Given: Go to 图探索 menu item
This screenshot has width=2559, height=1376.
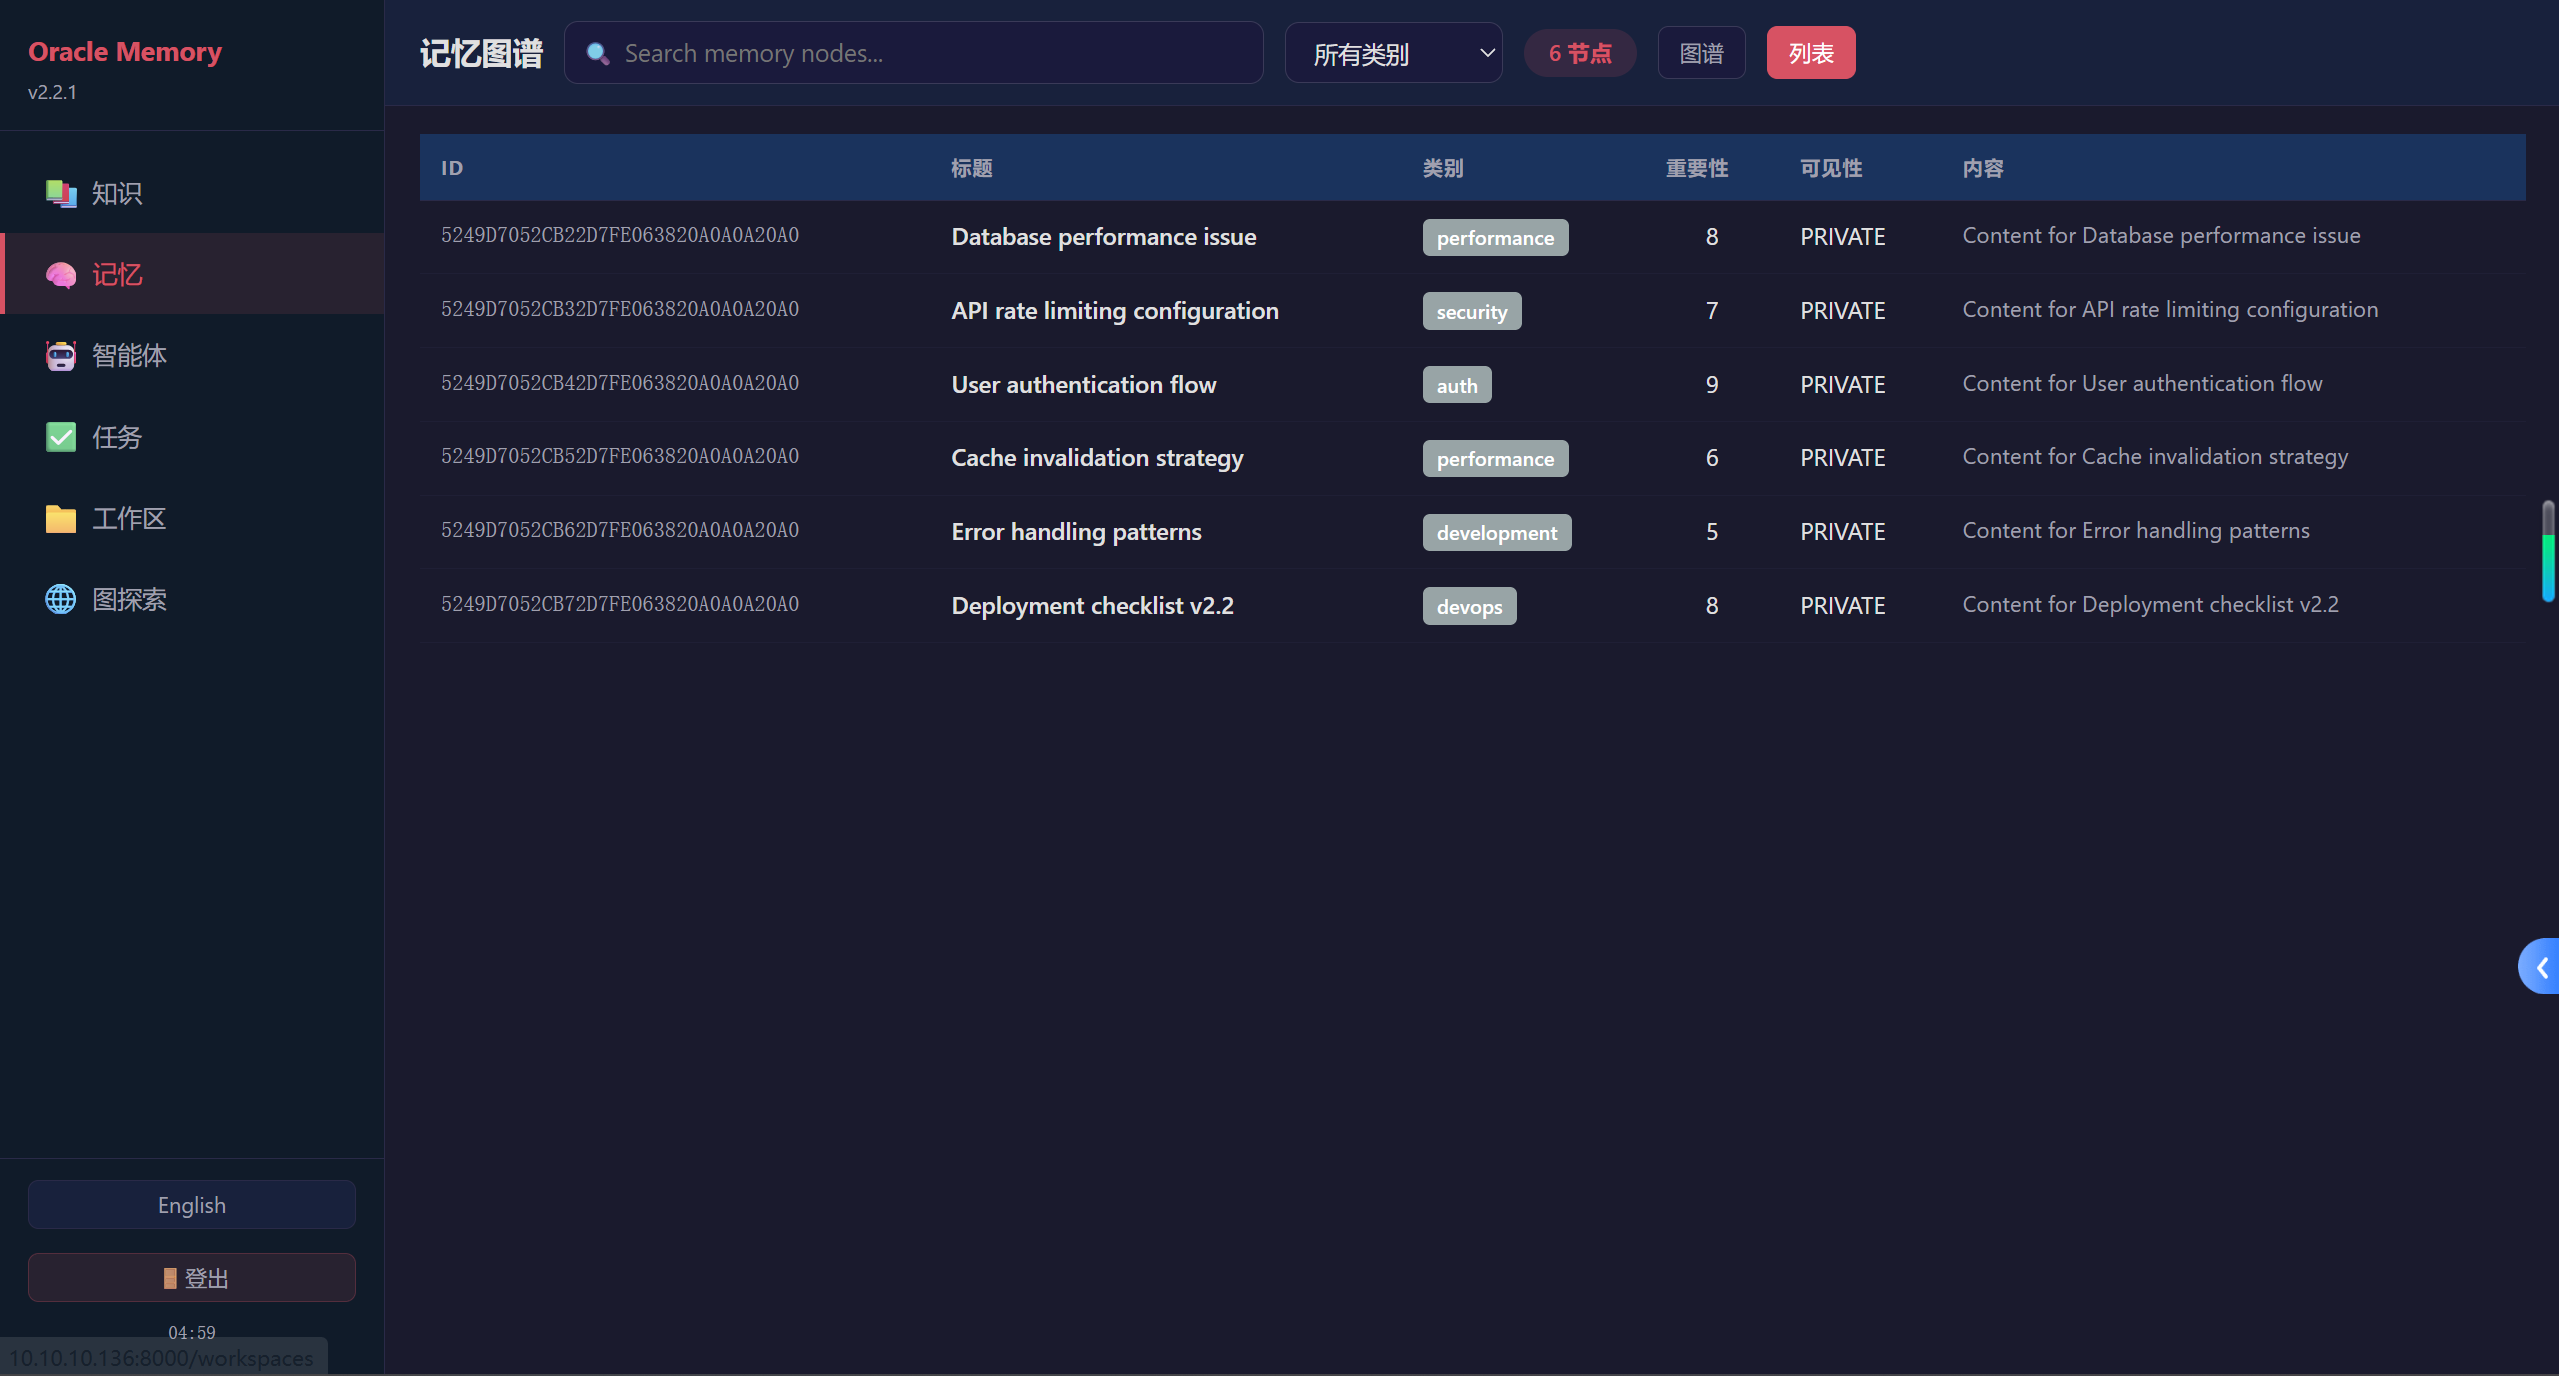Looking at the screenshot, I should click(x=192, y=599).
